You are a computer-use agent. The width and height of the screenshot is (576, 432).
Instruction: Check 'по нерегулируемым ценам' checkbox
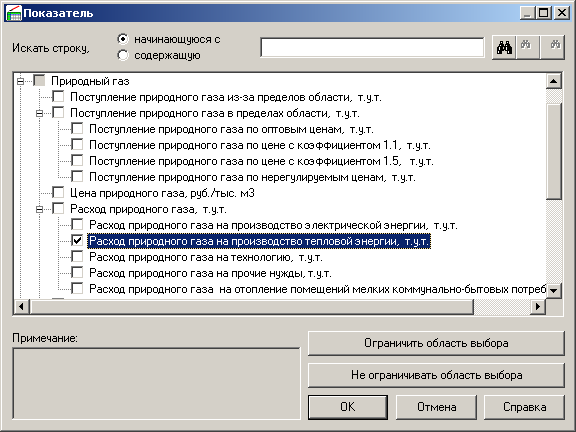(77, 176)
